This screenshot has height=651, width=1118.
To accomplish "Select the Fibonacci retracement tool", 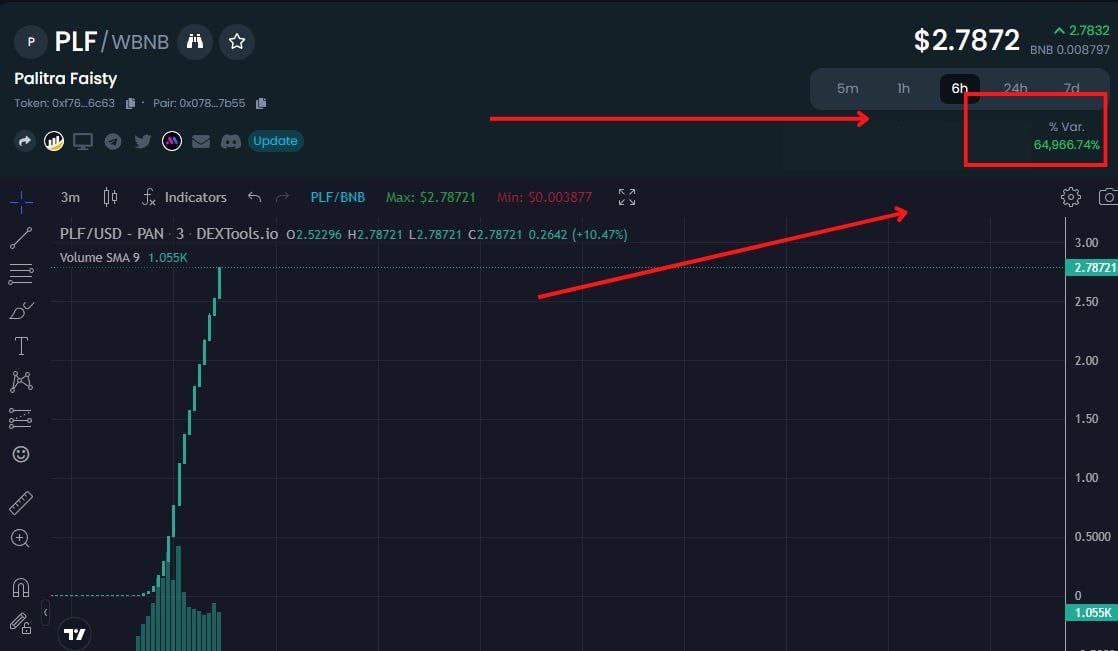I will click(x=21, y=274).
